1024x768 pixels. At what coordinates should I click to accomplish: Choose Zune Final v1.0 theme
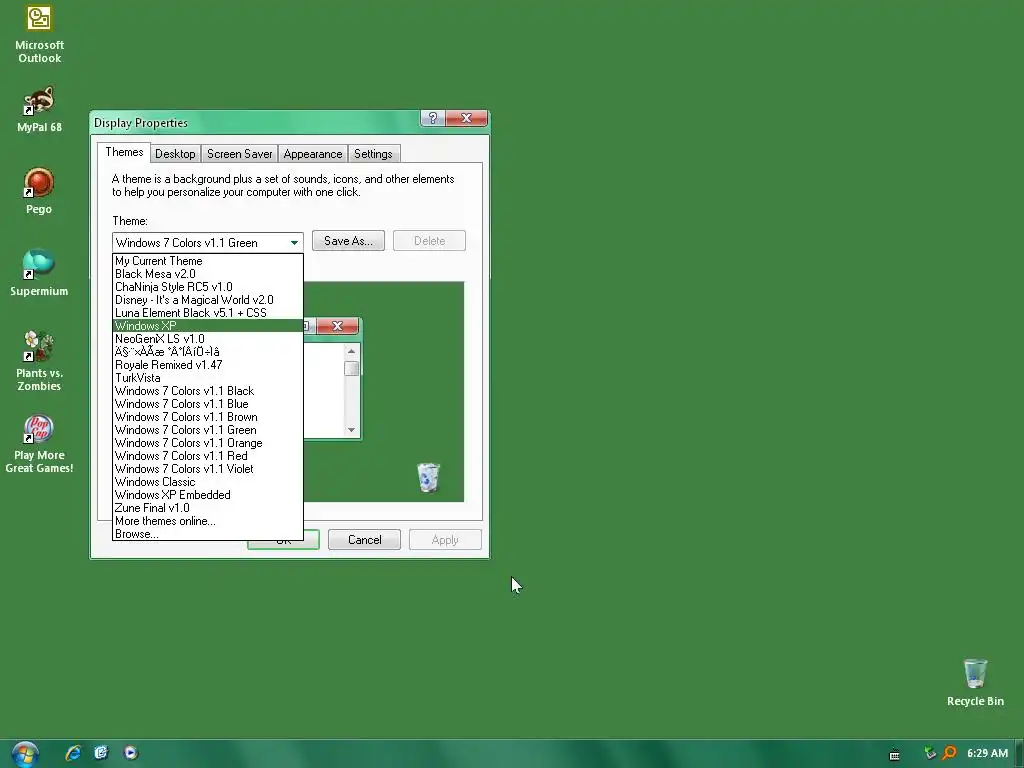click(208, 508)
